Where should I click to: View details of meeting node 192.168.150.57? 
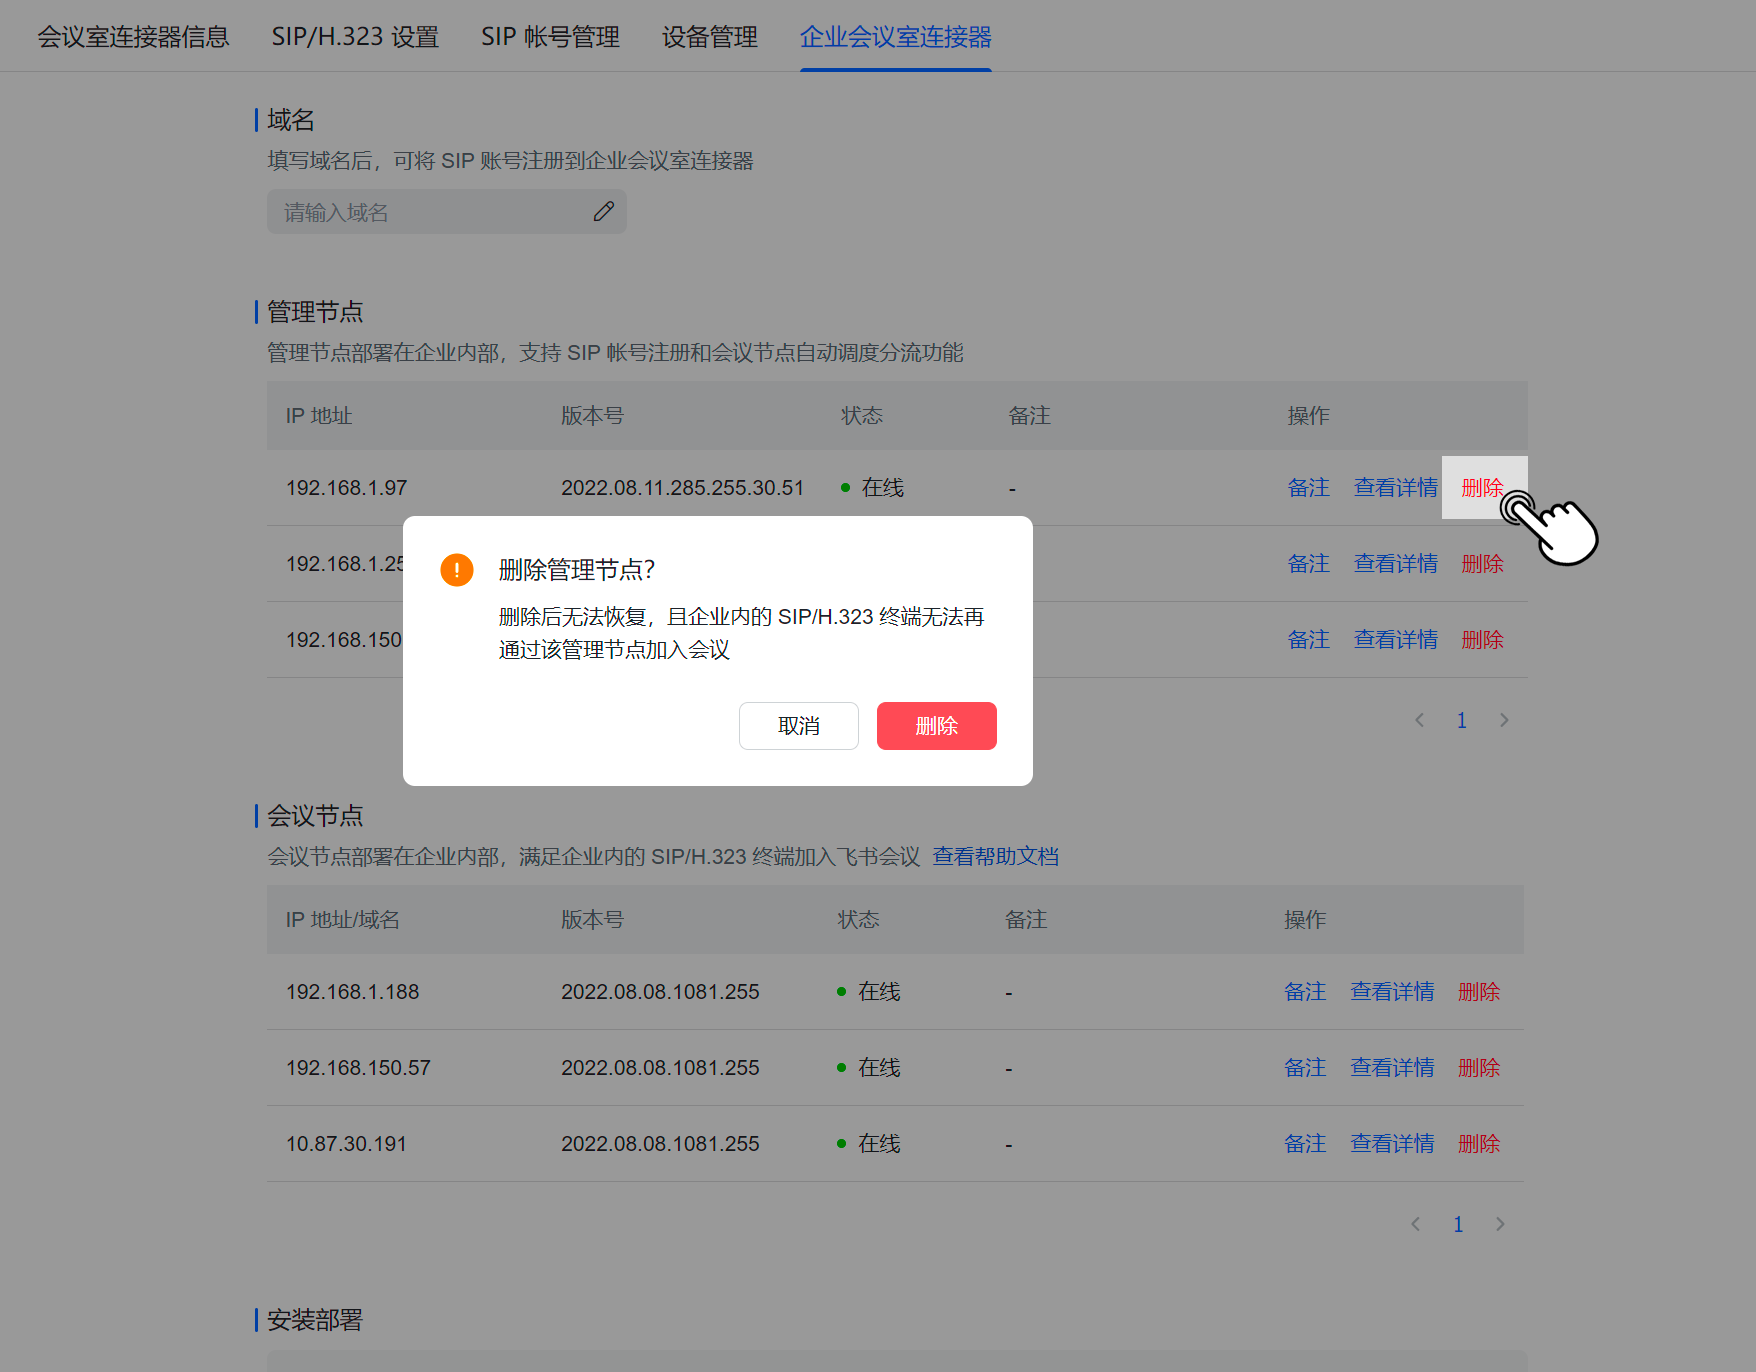pos(1392,1068)
